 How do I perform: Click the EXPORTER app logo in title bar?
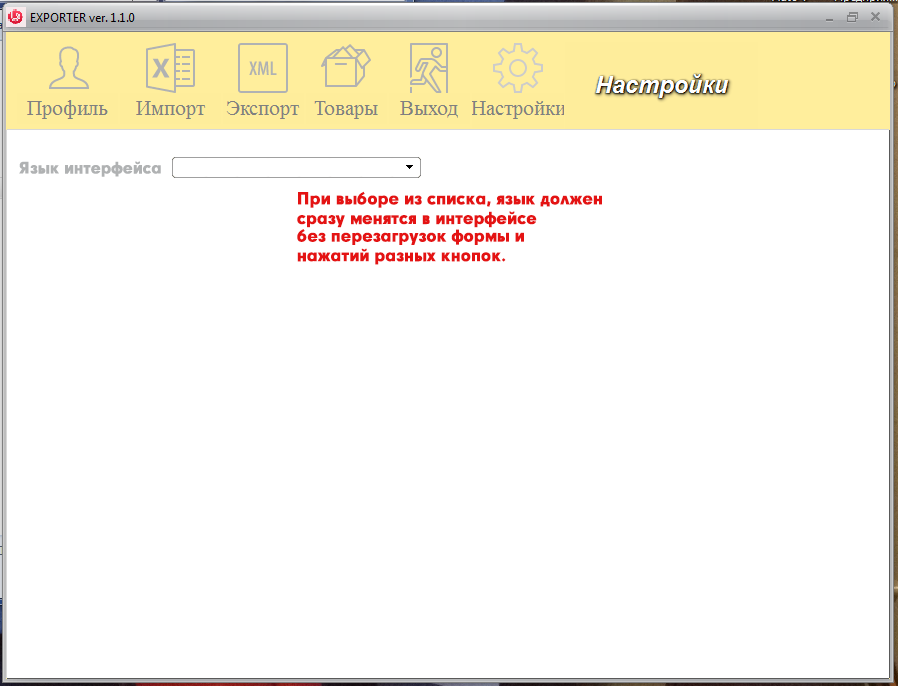click(x=15, y=17)
